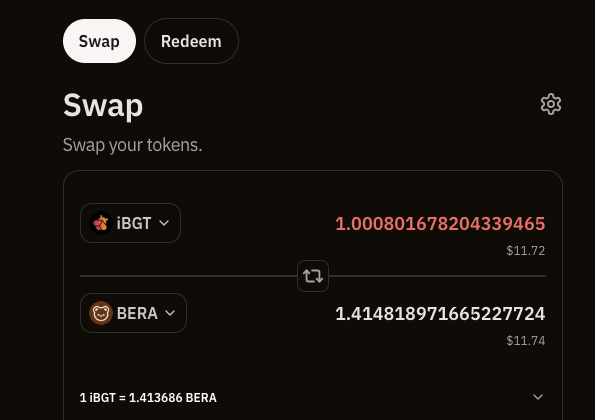
Task: Choose a token via the iBGT label
Action: [134, 223]
